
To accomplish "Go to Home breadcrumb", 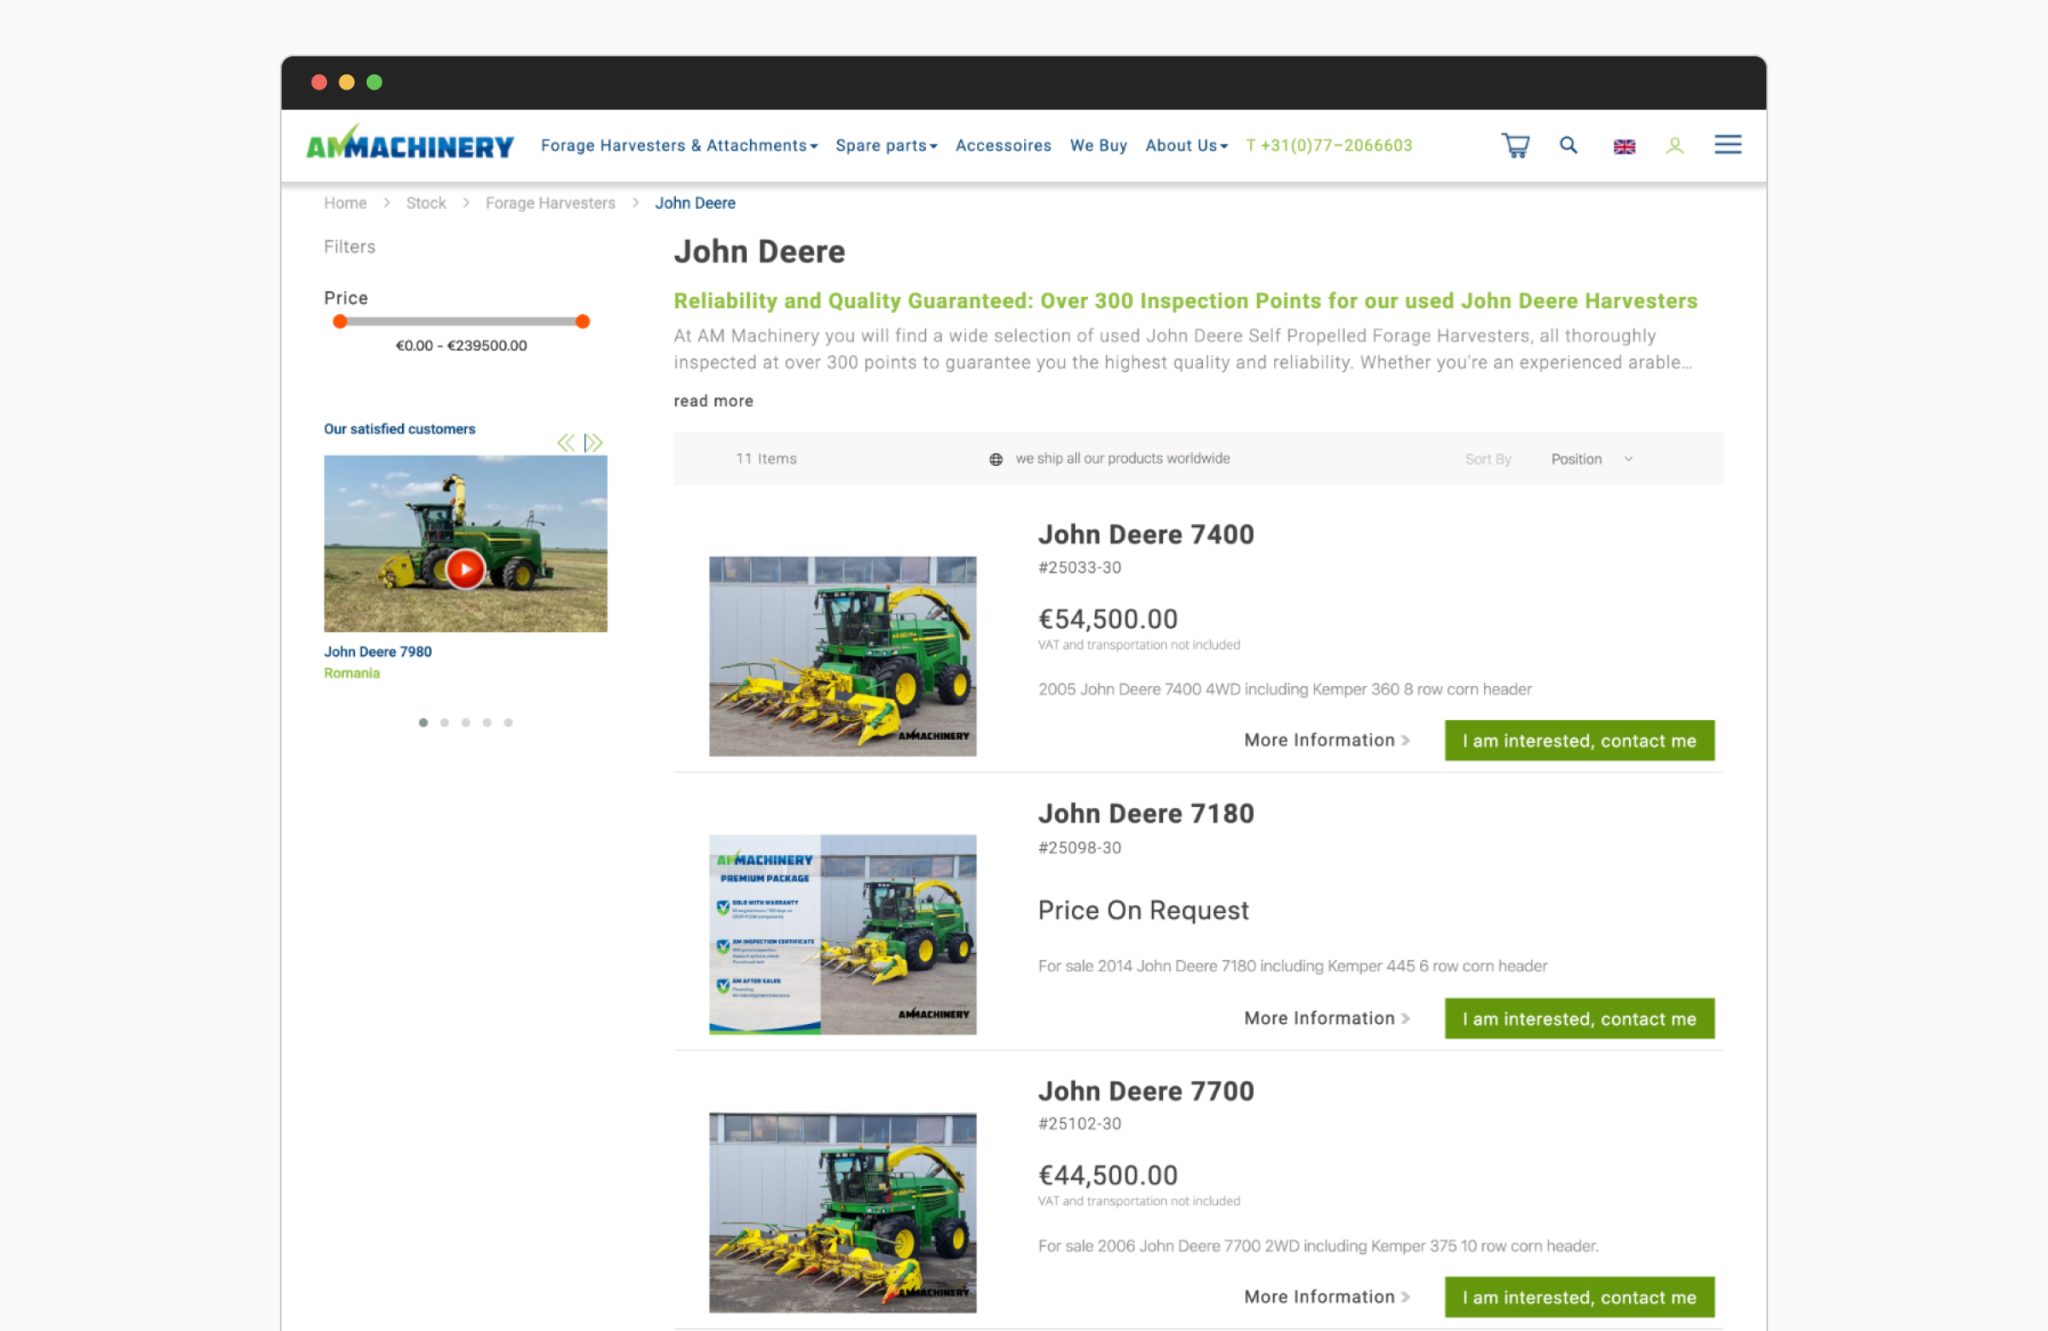I will 345,203.
